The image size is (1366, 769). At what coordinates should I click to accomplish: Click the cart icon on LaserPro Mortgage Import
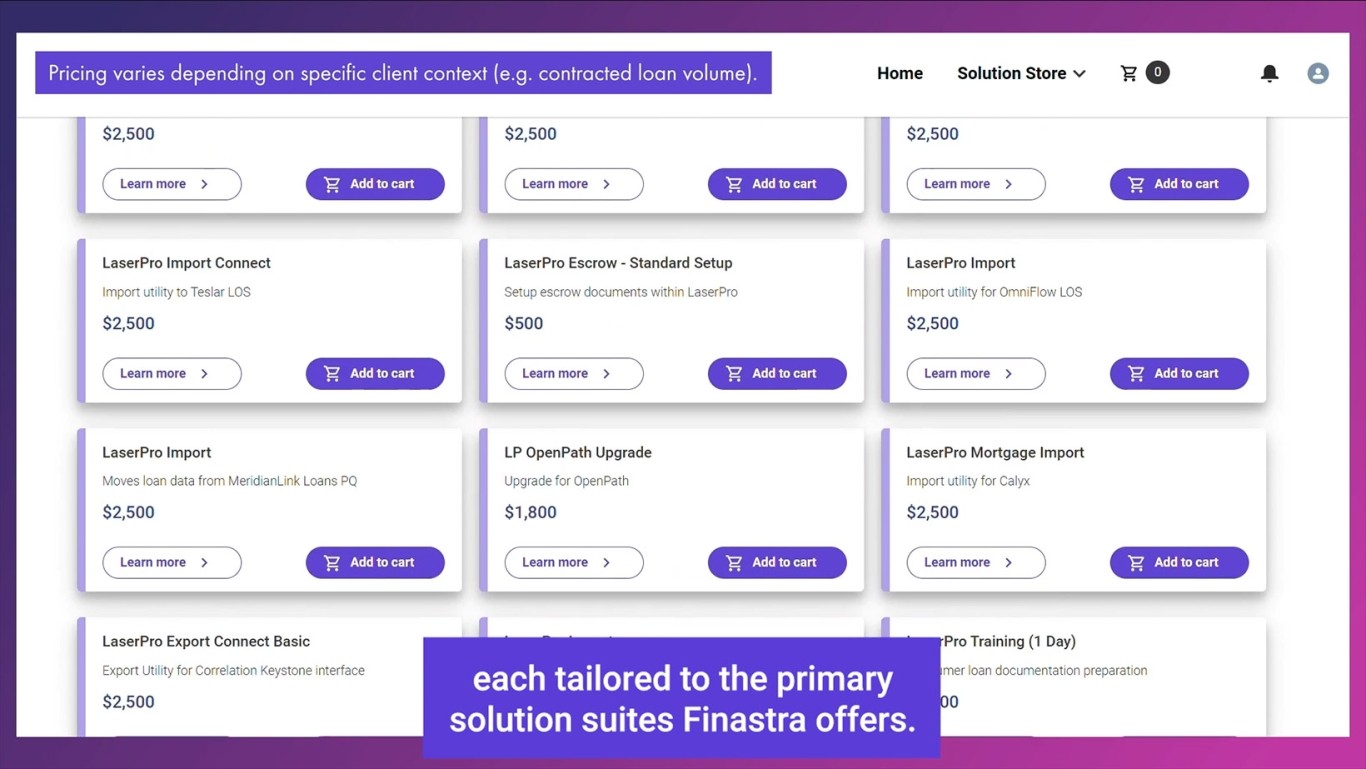(1135, 562)
